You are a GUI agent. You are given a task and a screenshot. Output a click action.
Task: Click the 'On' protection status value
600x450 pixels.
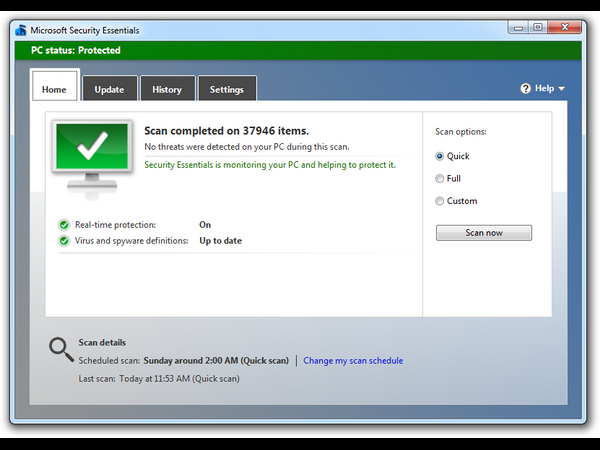[205, 225]
